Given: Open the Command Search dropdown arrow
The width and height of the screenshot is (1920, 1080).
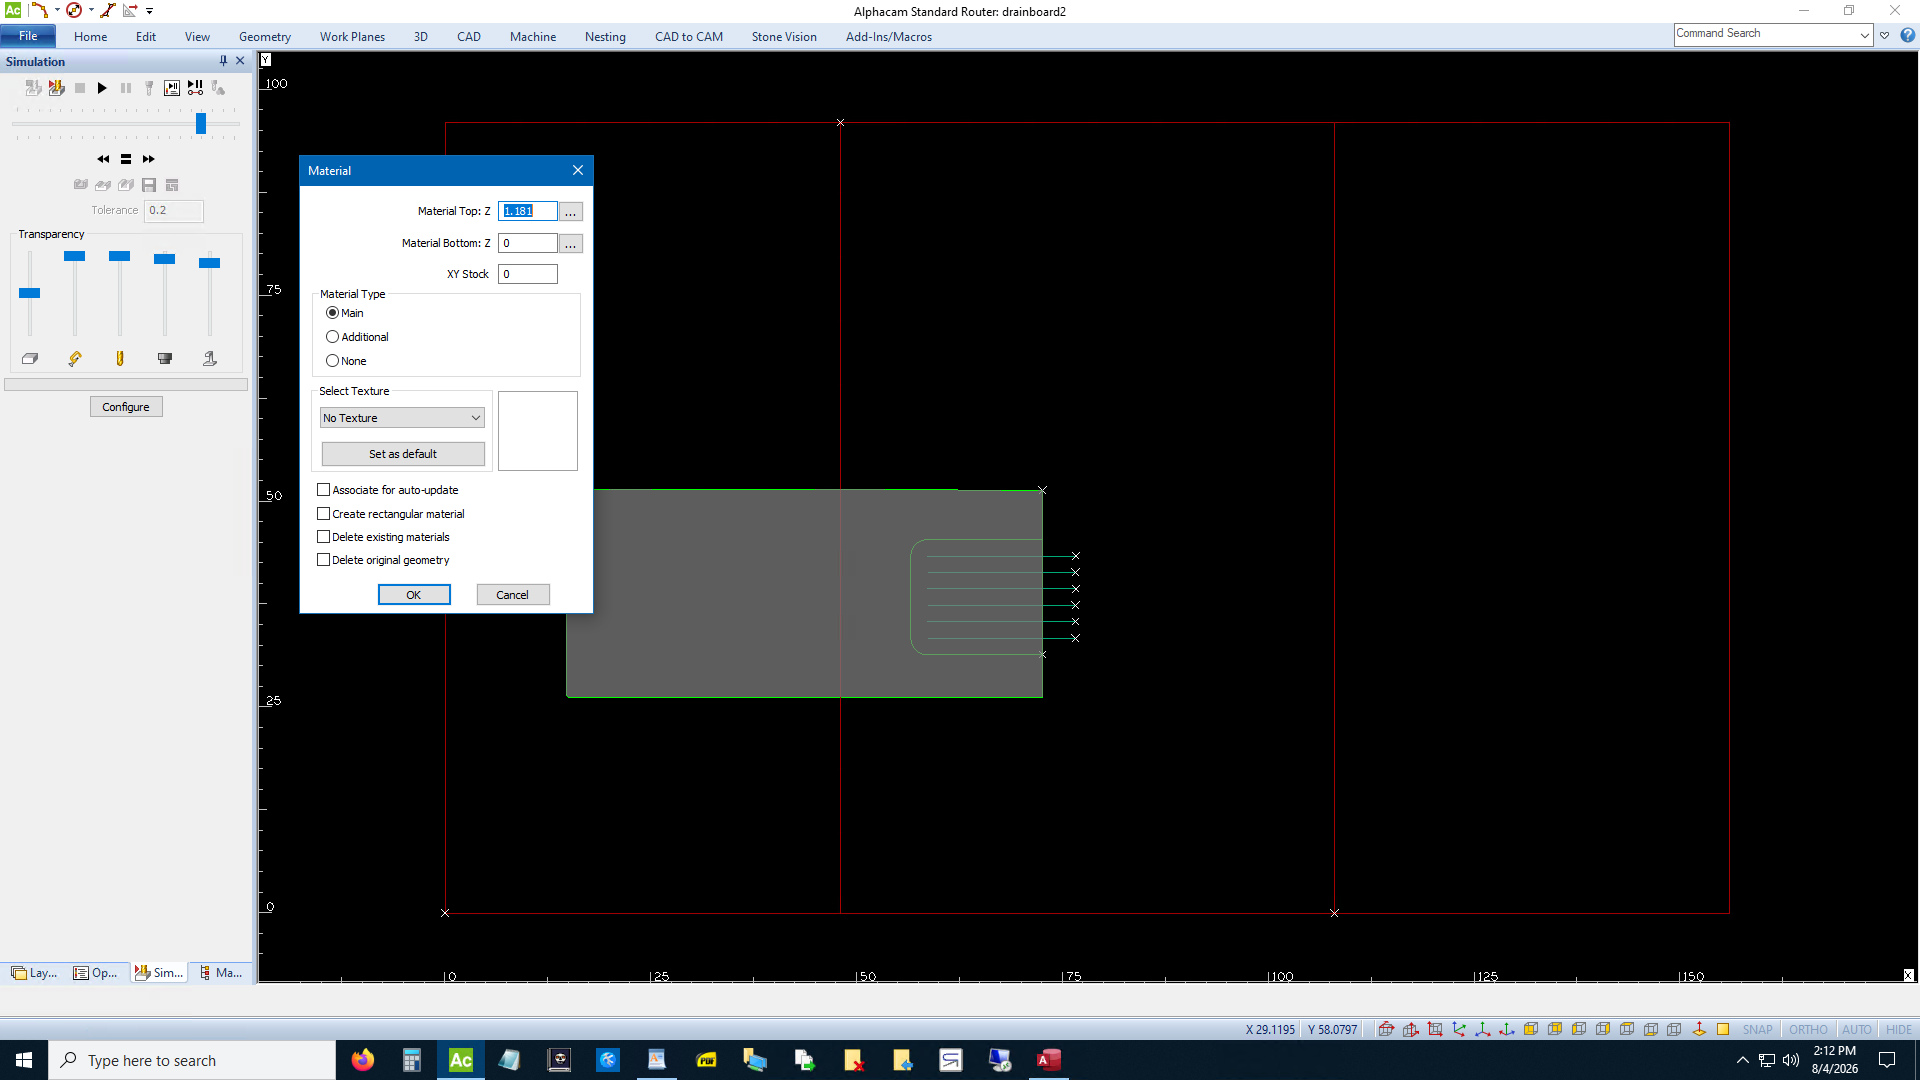Looking at the screenshot, I should pos(1864,35).
